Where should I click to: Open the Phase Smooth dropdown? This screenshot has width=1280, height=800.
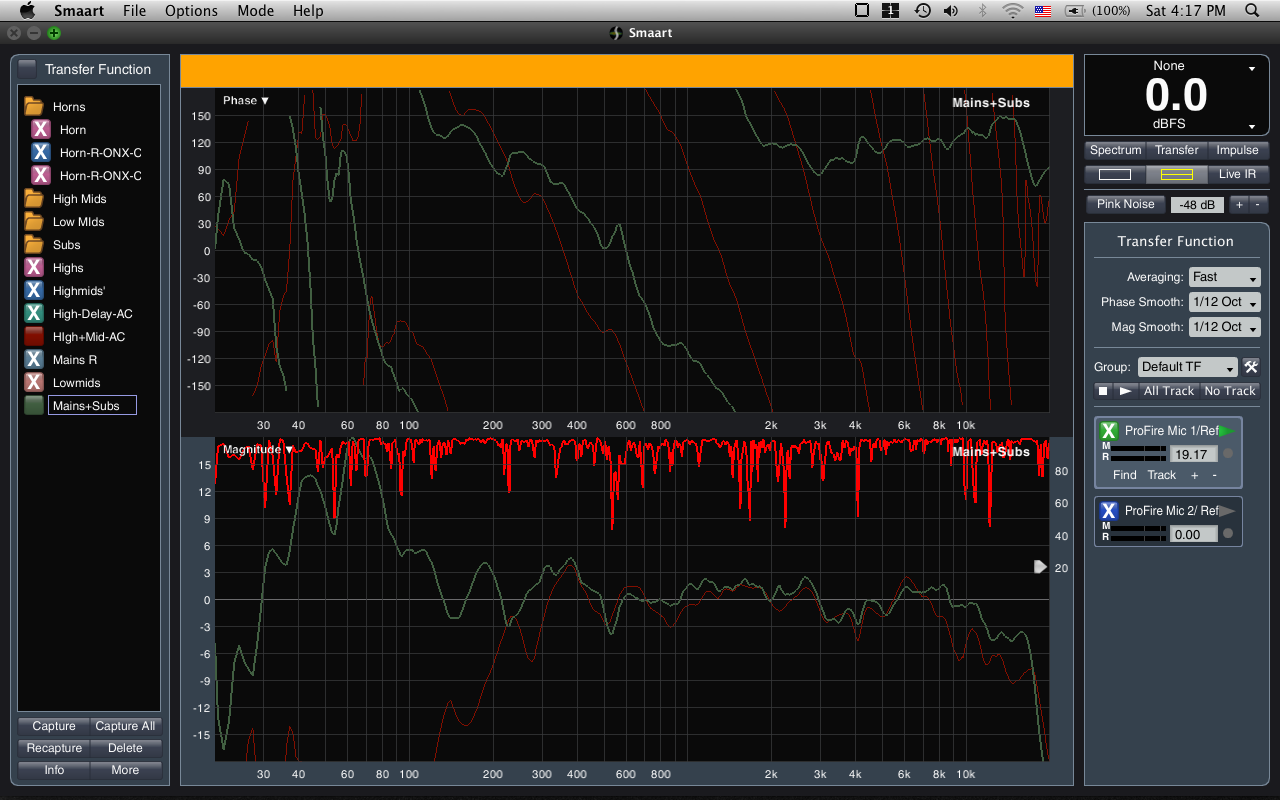[1224, 302]
